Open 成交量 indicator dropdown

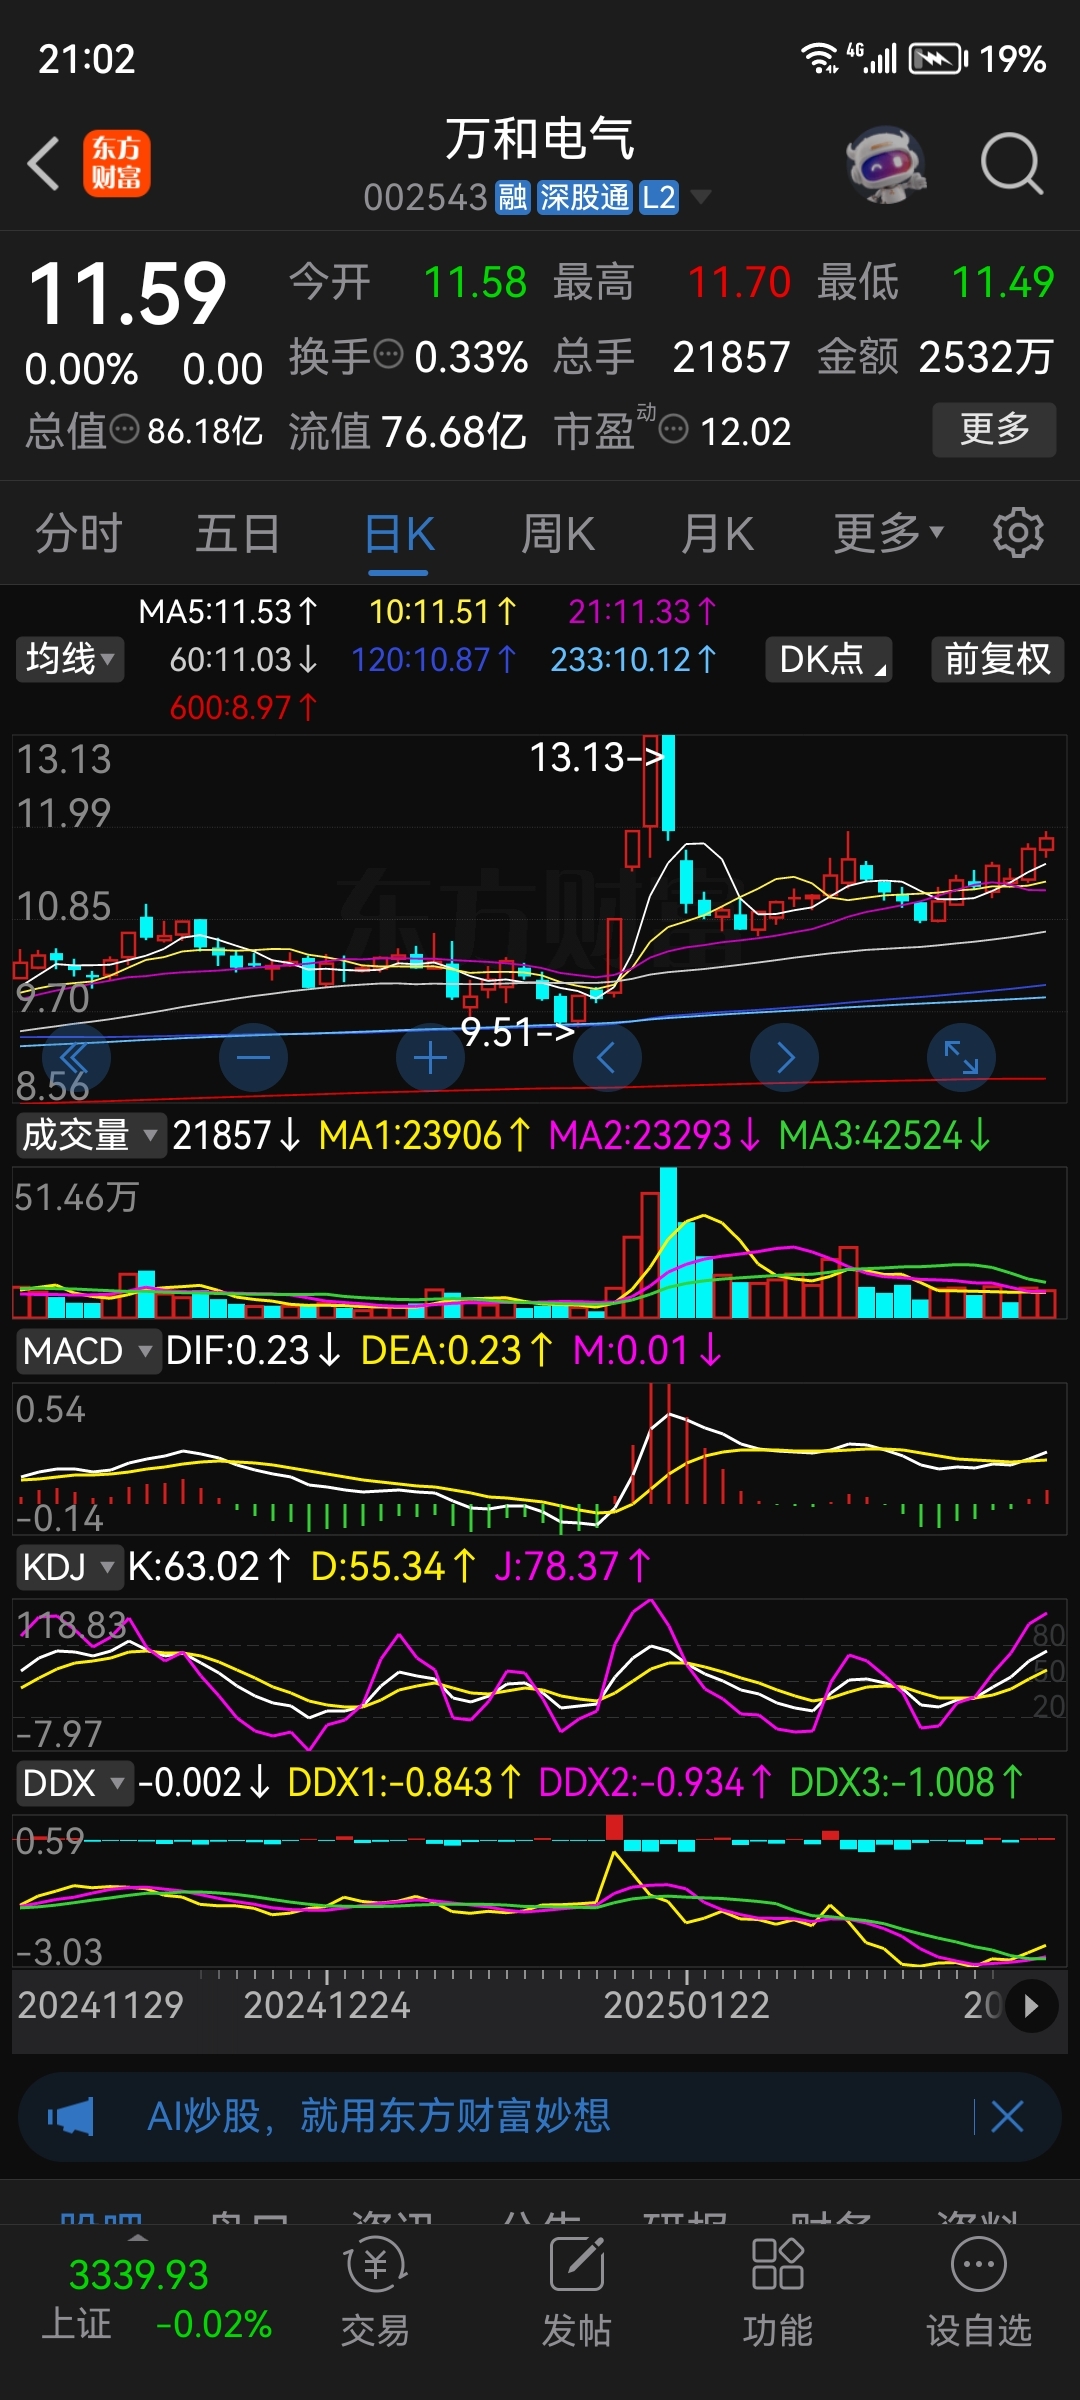[x=90, y=1135]
